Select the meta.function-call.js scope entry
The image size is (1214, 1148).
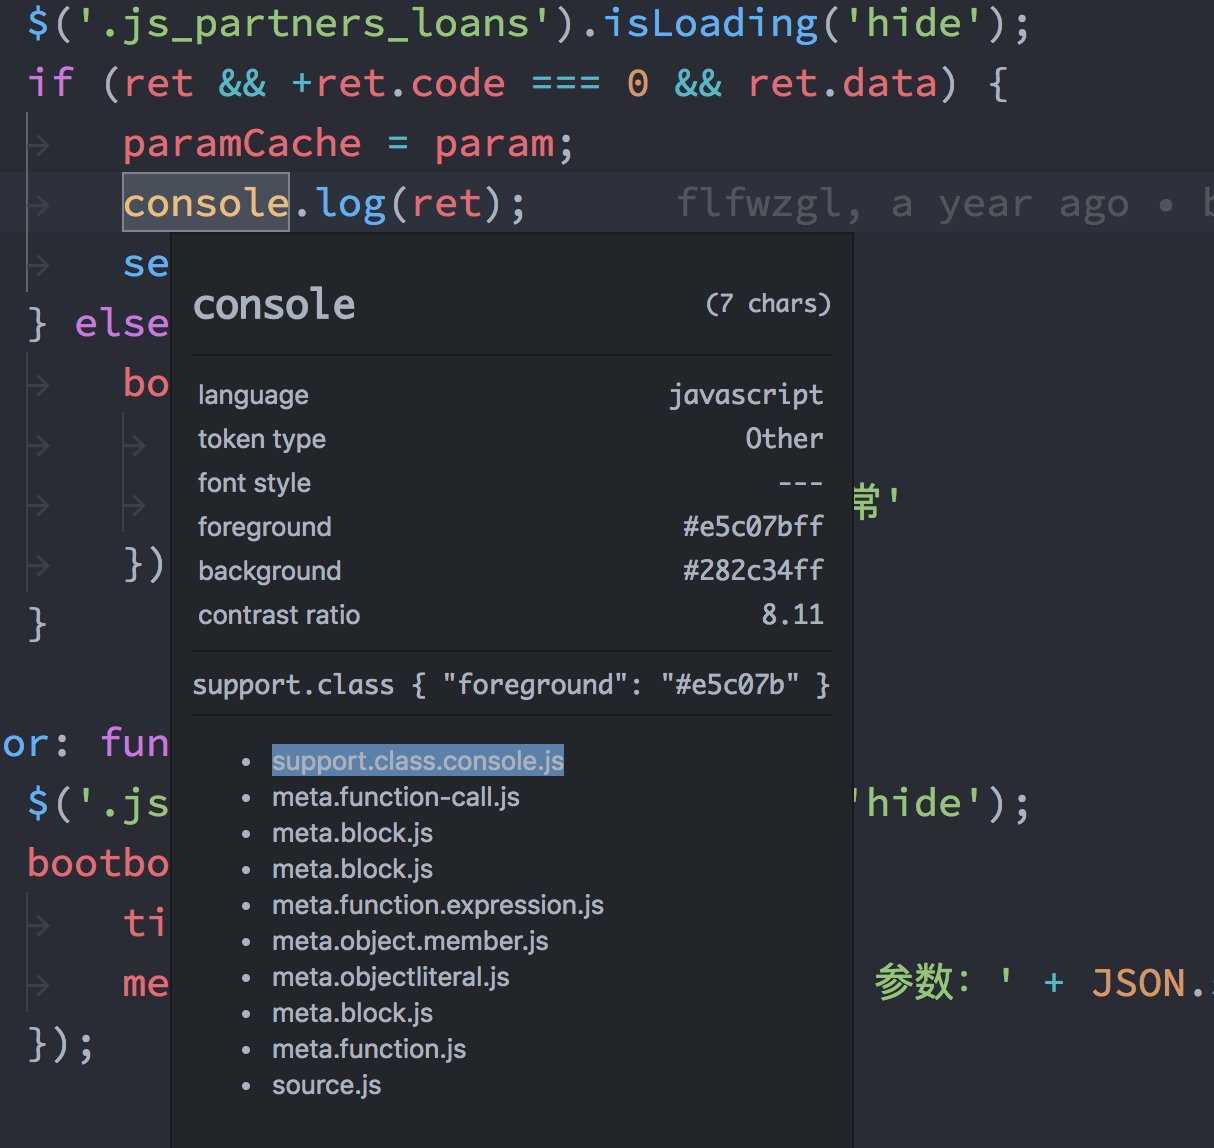click(396, 796)
